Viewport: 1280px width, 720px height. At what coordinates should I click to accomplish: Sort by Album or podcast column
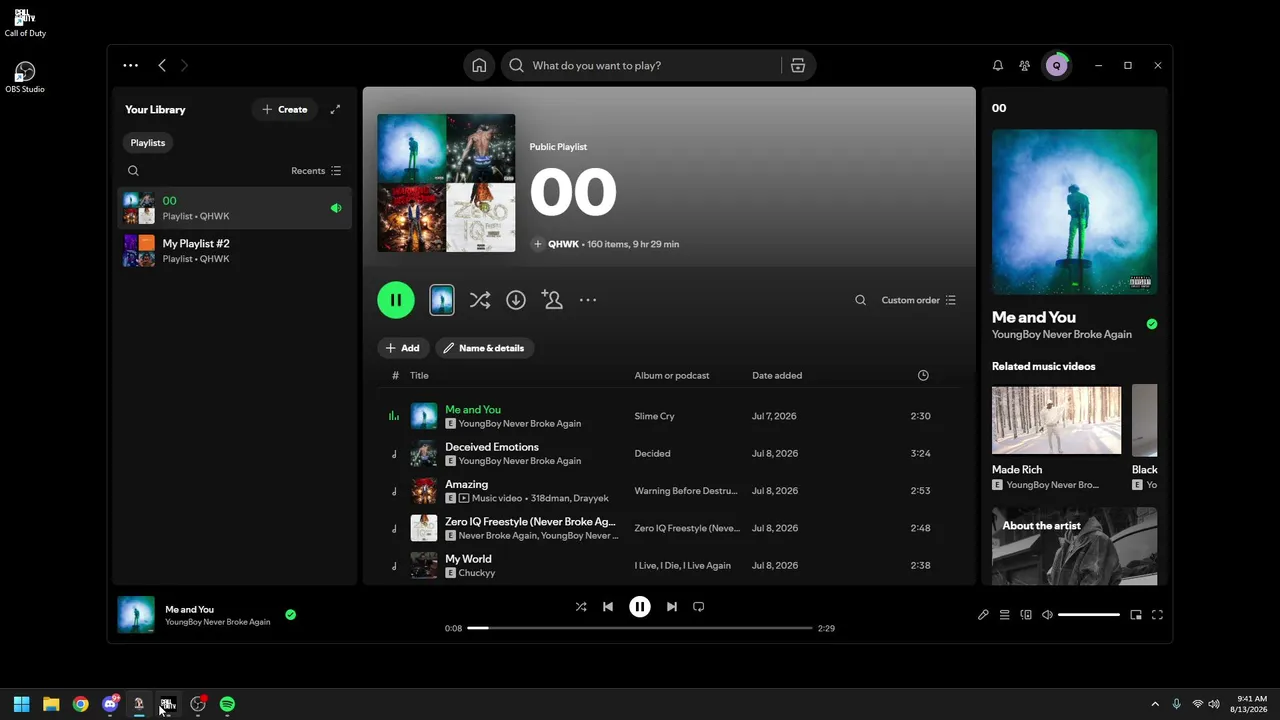coord(672,376)
